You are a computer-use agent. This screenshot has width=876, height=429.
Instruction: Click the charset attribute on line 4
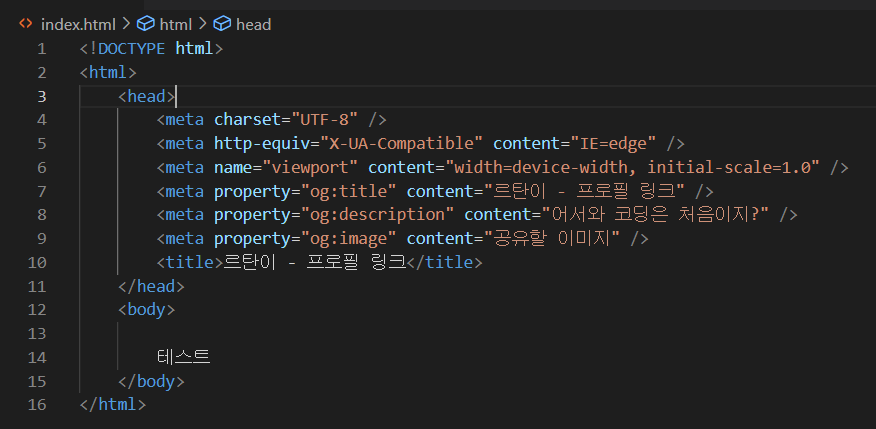pyautogui.click(x=248, y=120)
